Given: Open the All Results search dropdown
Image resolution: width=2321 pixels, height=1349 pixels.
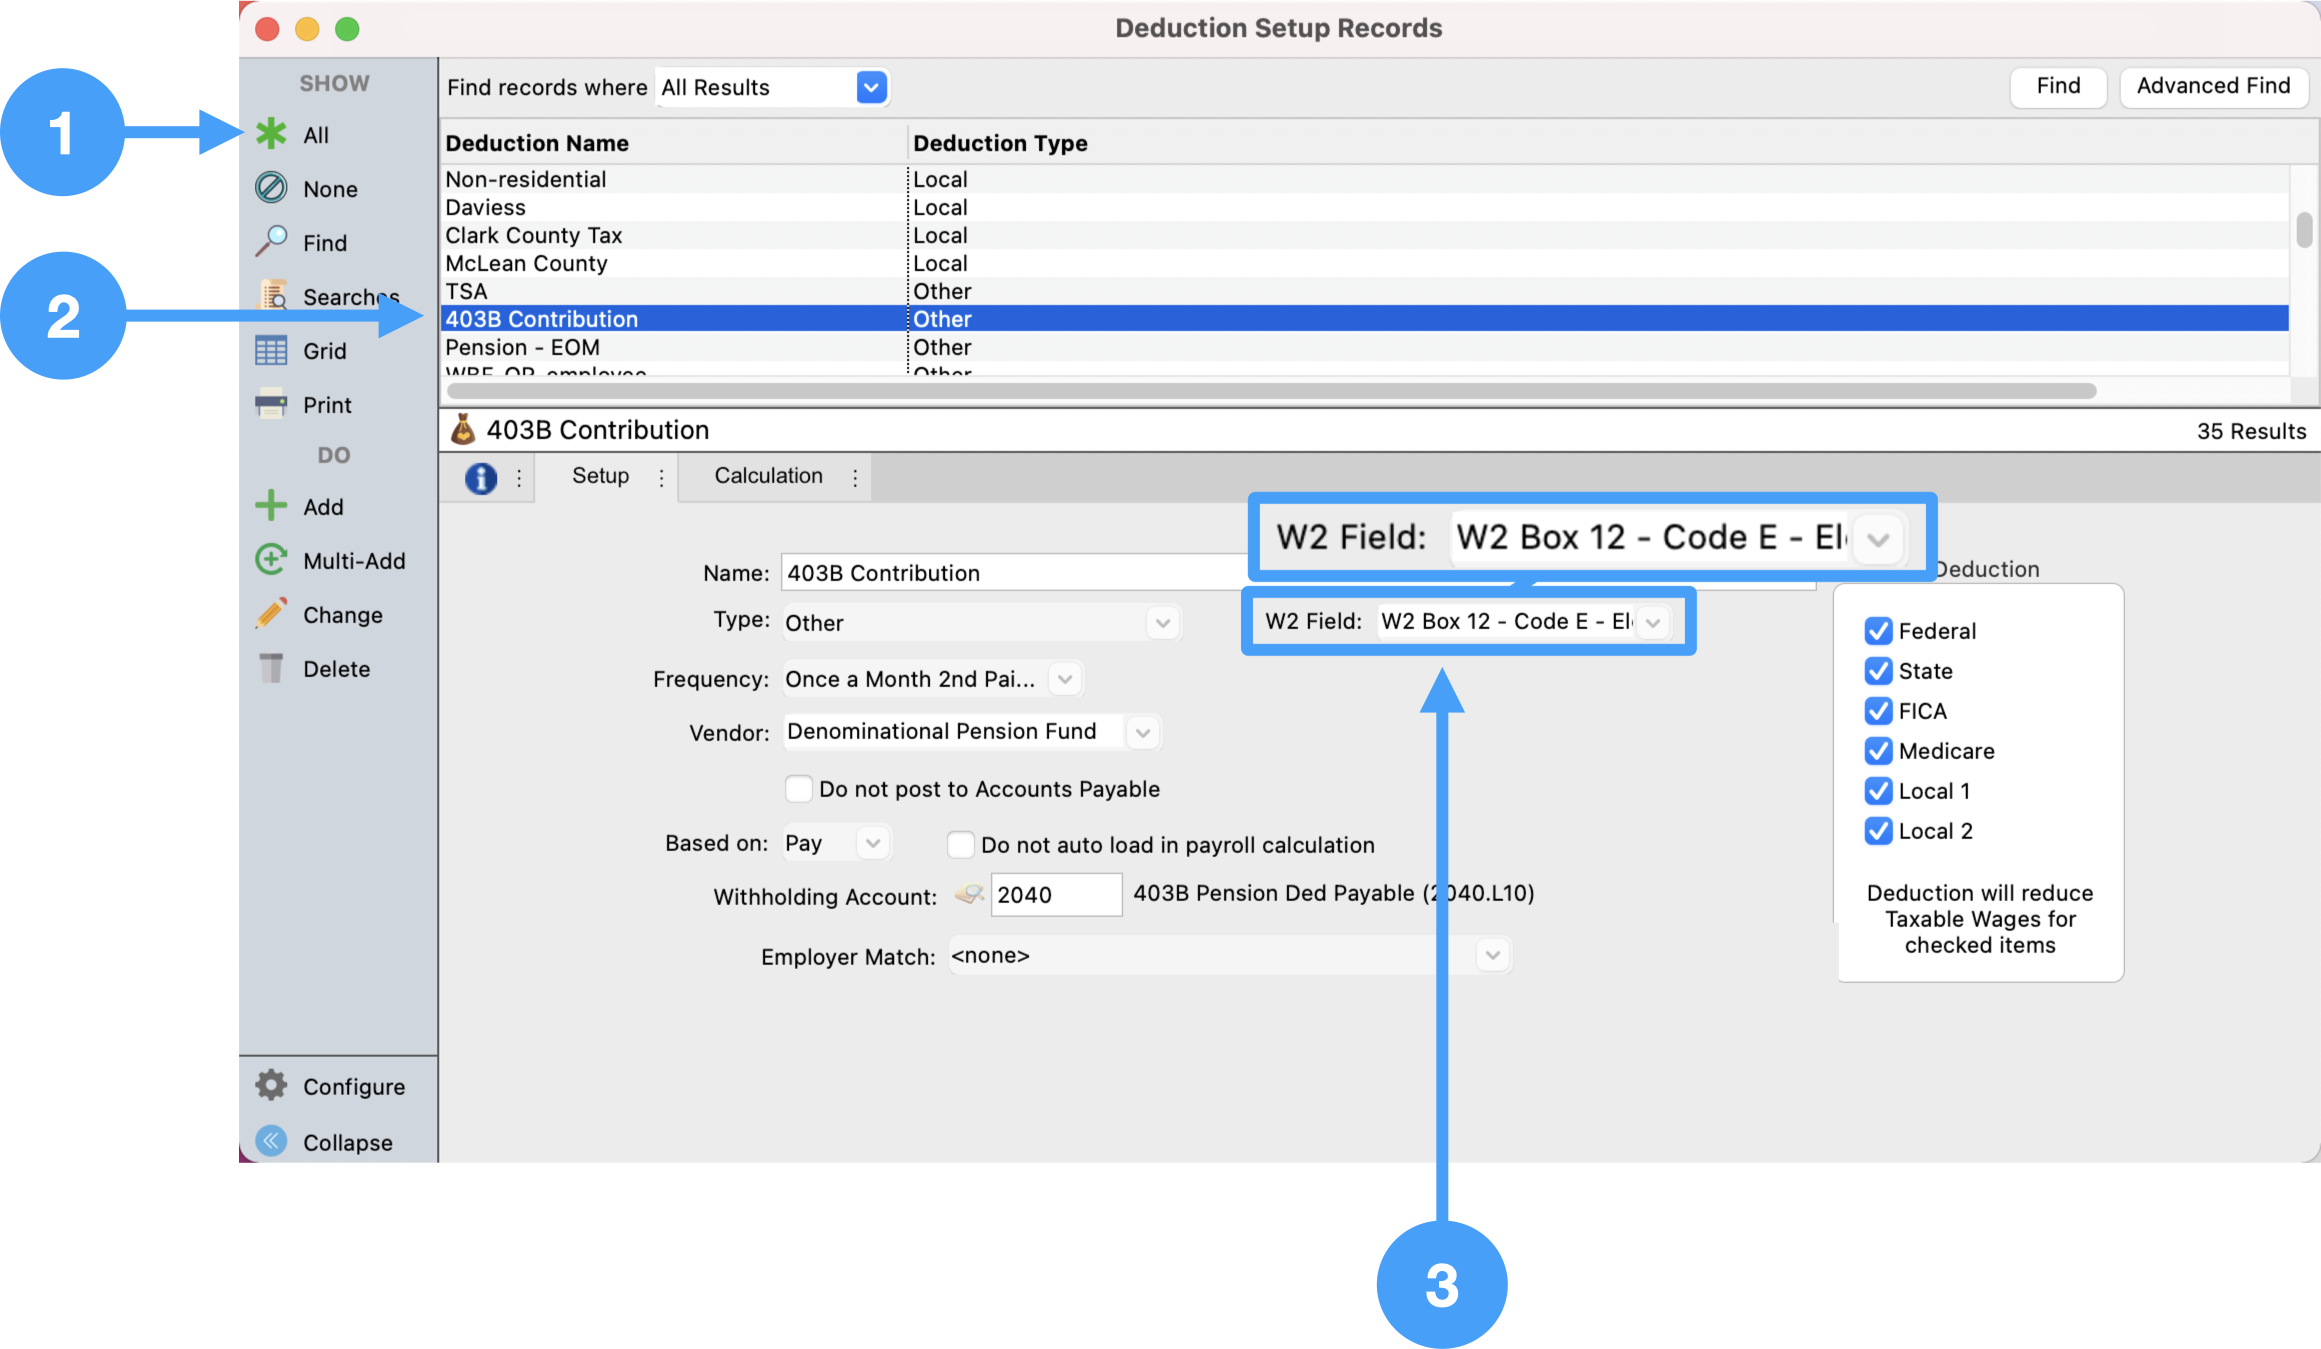Looking at the screenshot, I should 871,87.
